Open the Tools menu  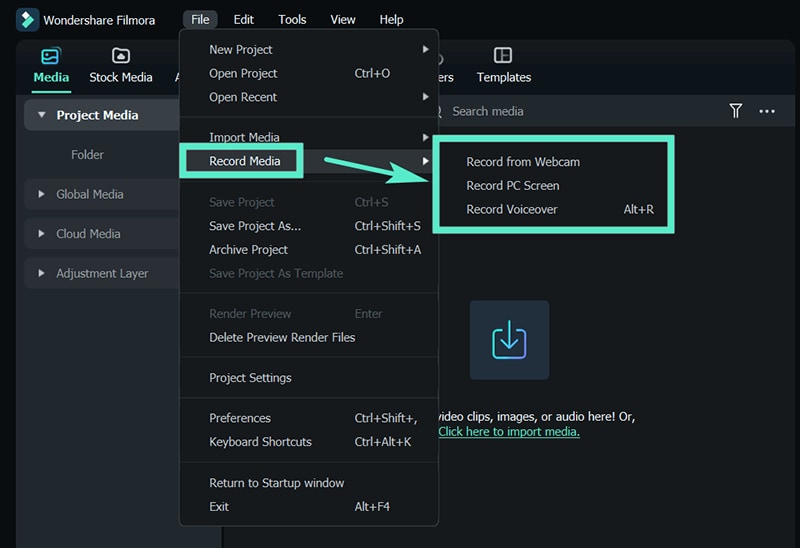[x=292, y=19]
